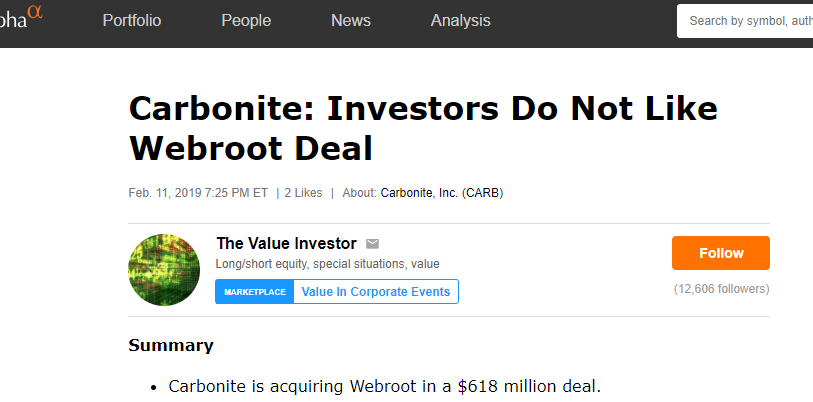The height and width of the screenshot is (402, 813).
Task: Click the search by symbol field
Action: (x=748, y=21)
